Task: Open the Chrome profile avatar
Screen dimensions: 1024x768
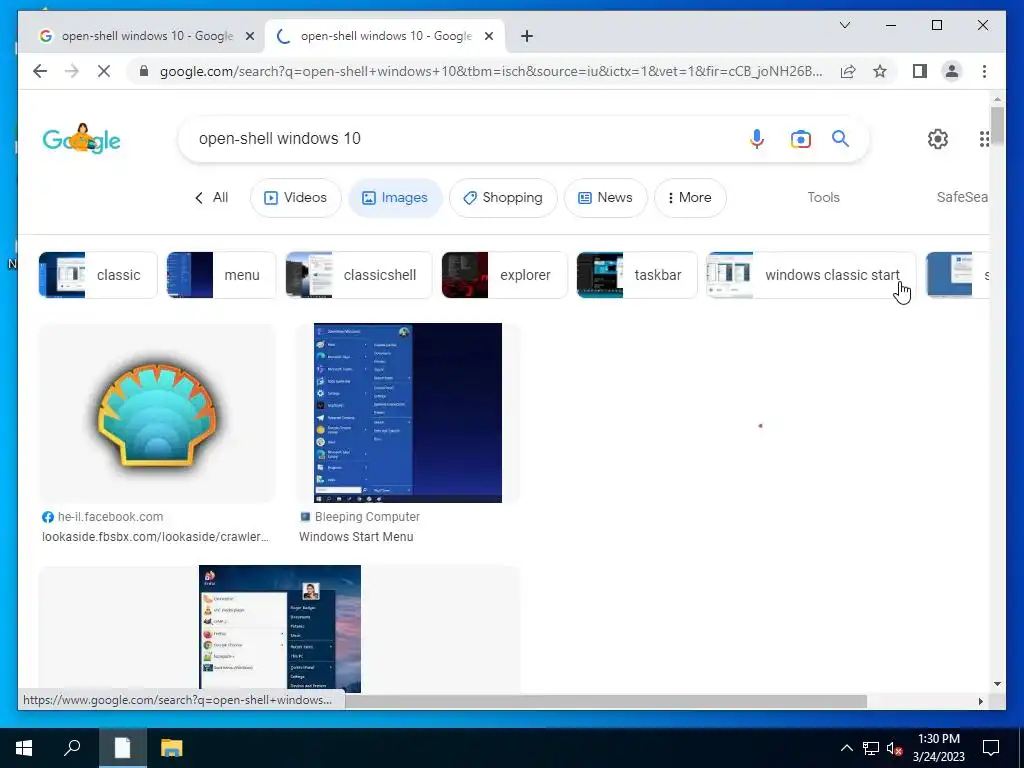Action: [952, 71]
